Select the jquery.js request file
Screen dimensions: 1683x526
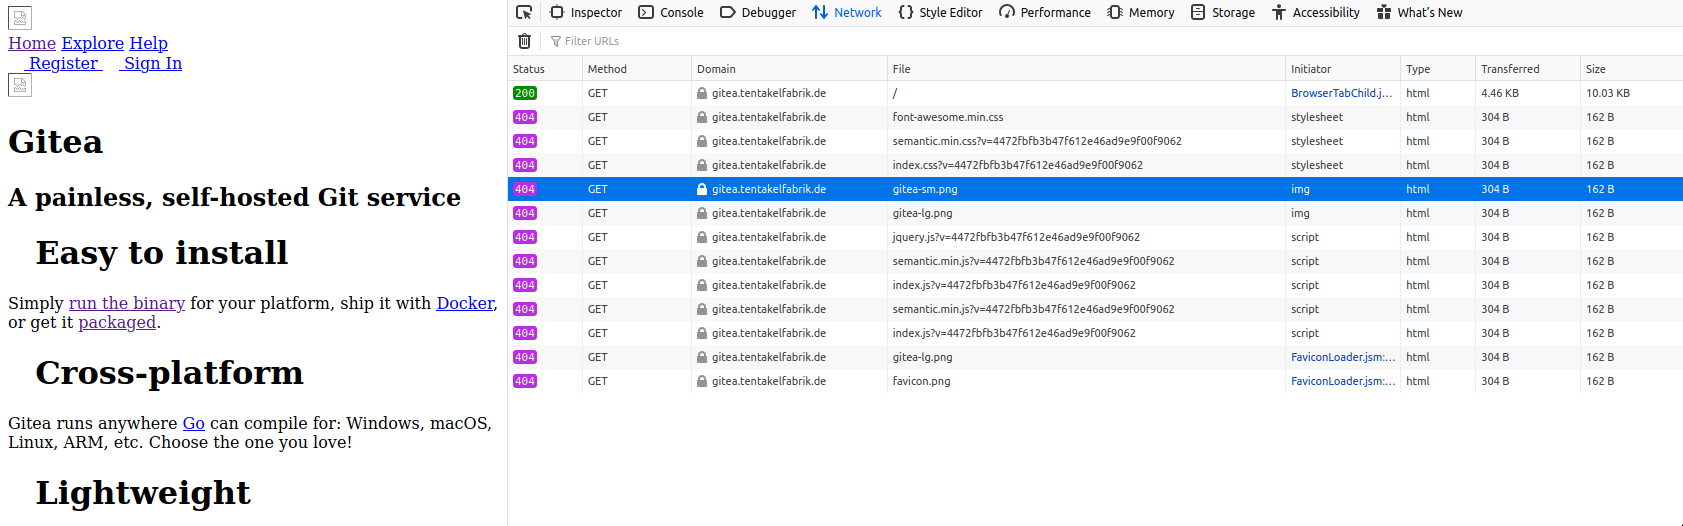[1016, 237]
